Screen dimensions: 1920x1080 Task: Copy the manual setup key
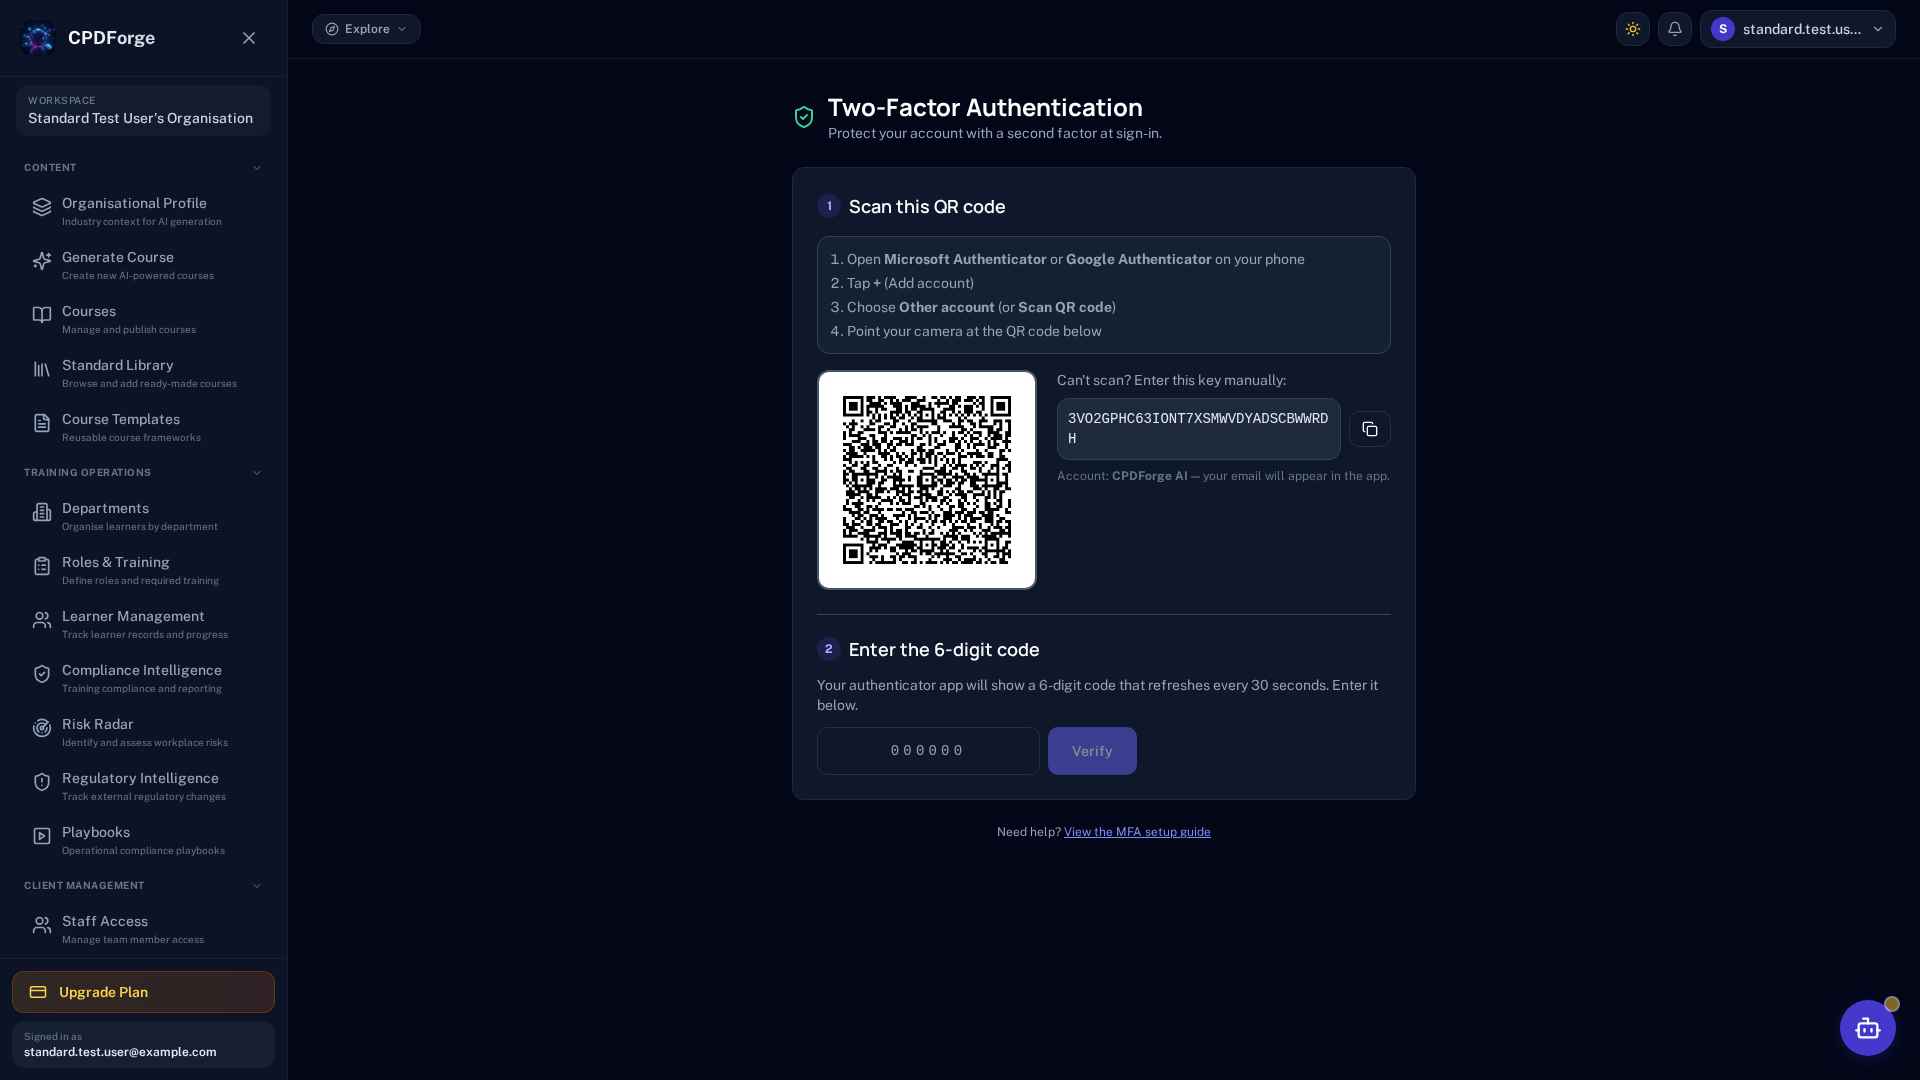pos(1370,429)
